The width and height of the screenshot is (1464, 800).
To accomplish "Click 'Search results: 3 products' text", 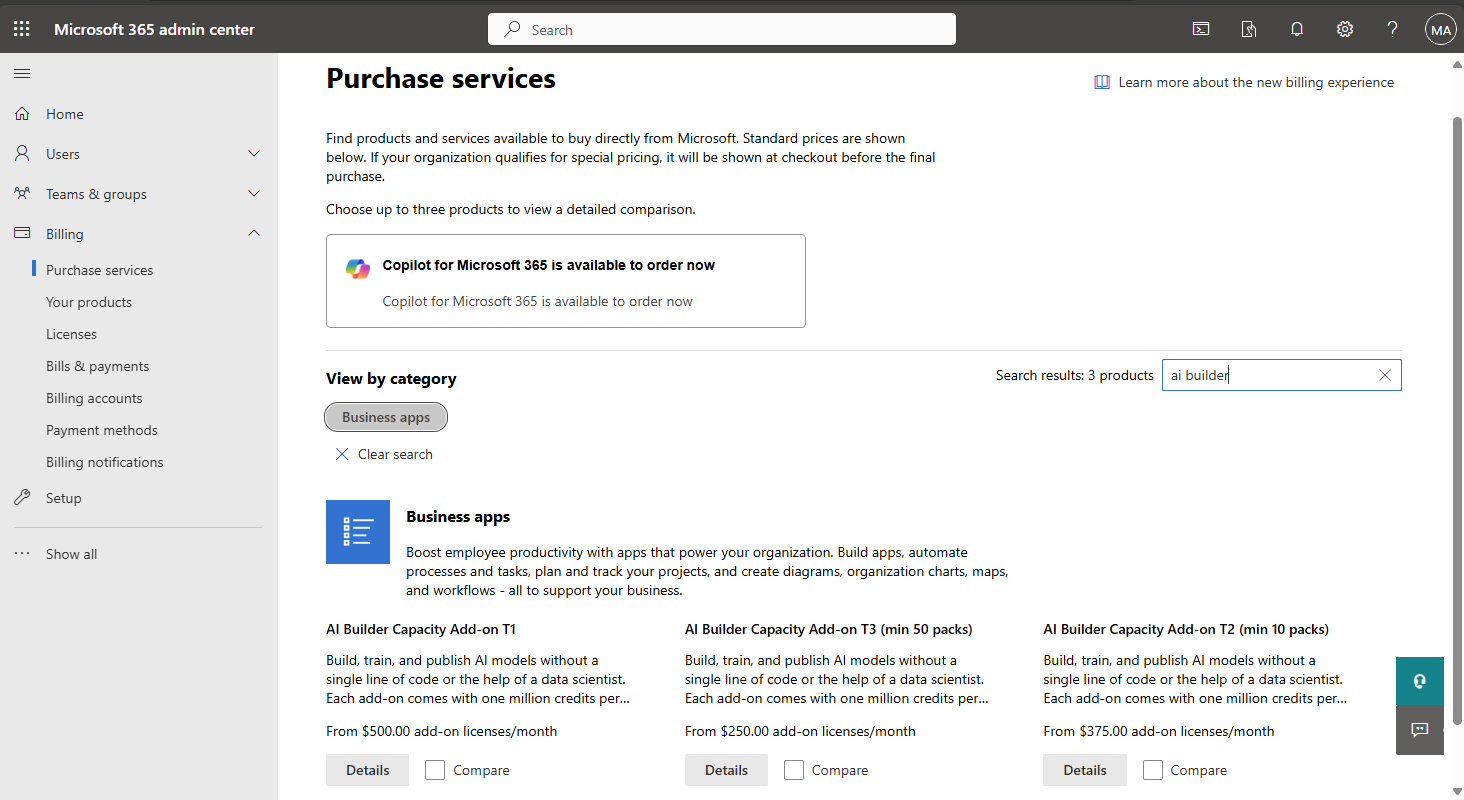I will tap(1075, 375).
